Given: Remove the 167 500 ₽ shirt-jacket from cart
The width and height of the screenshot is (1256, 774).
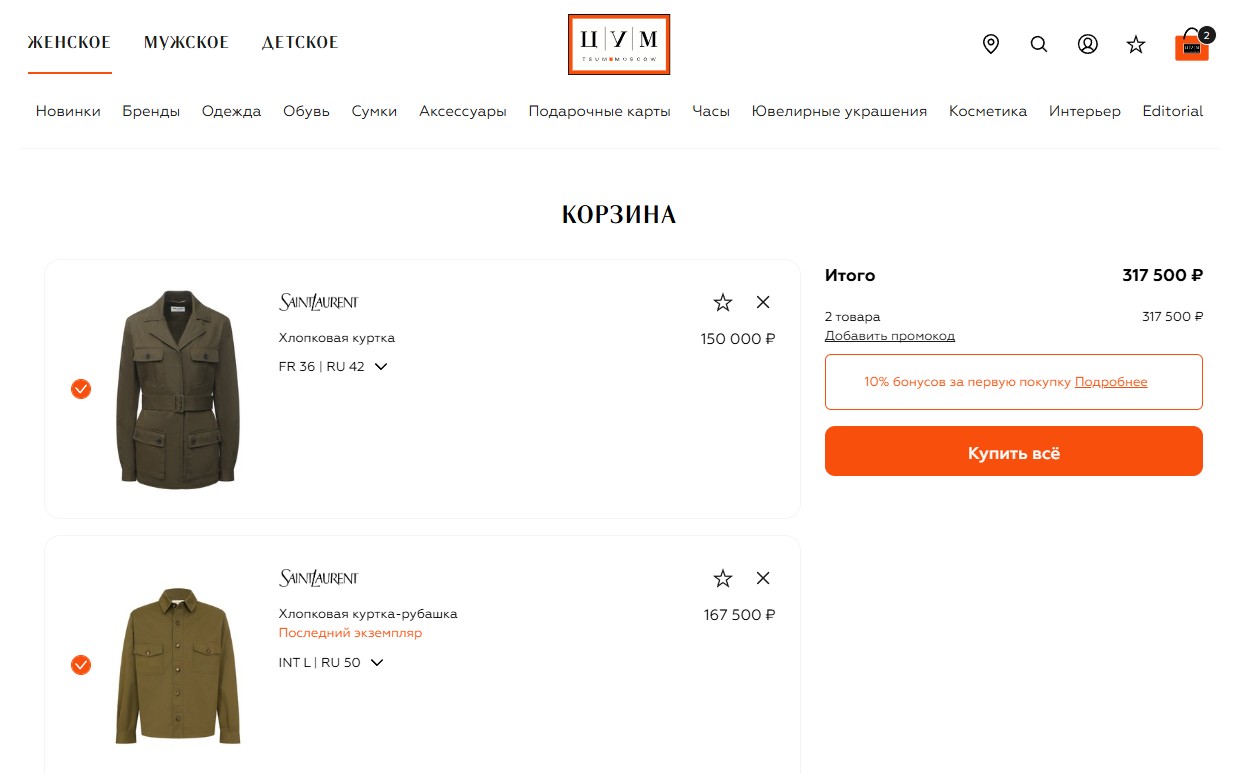Looking at the screenshot, I should coord(763,578).
